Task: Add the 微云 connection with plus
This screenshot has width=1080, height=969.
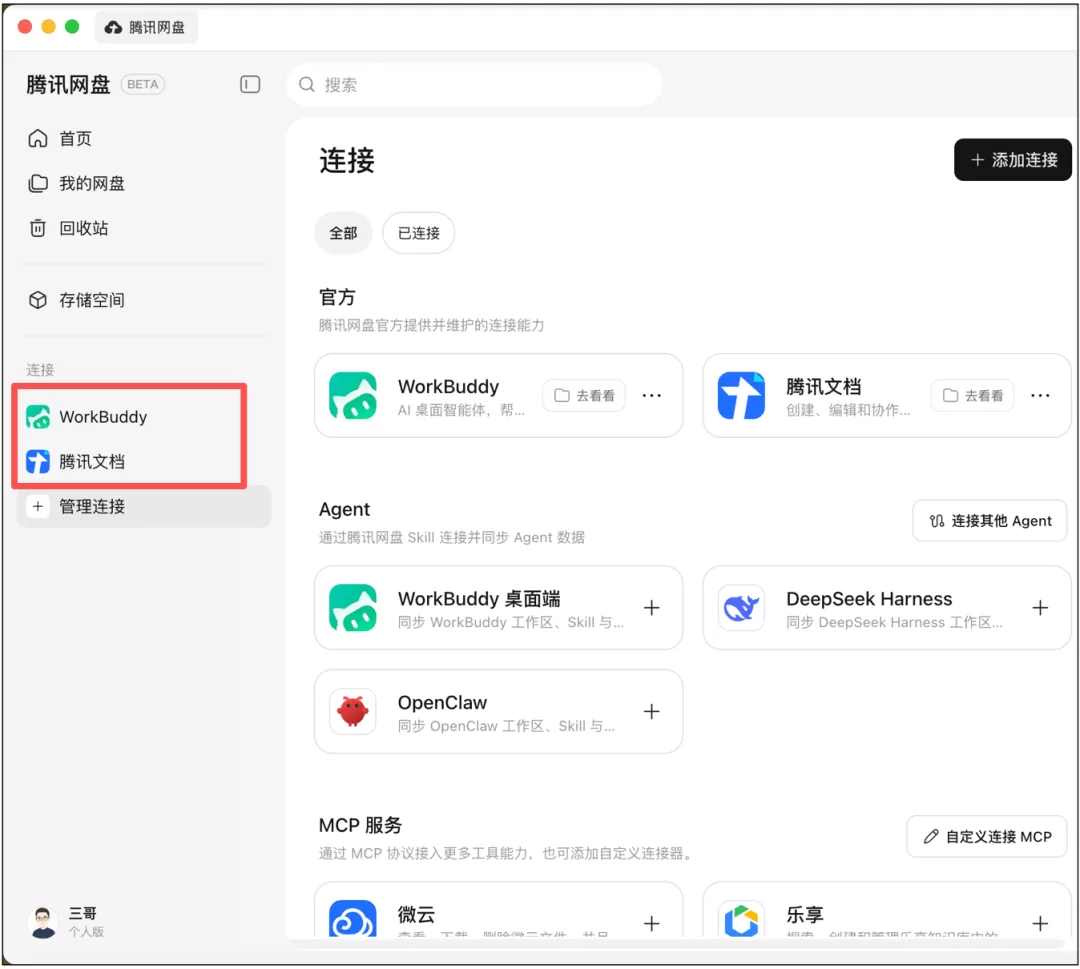Action: tap(652, 923)
